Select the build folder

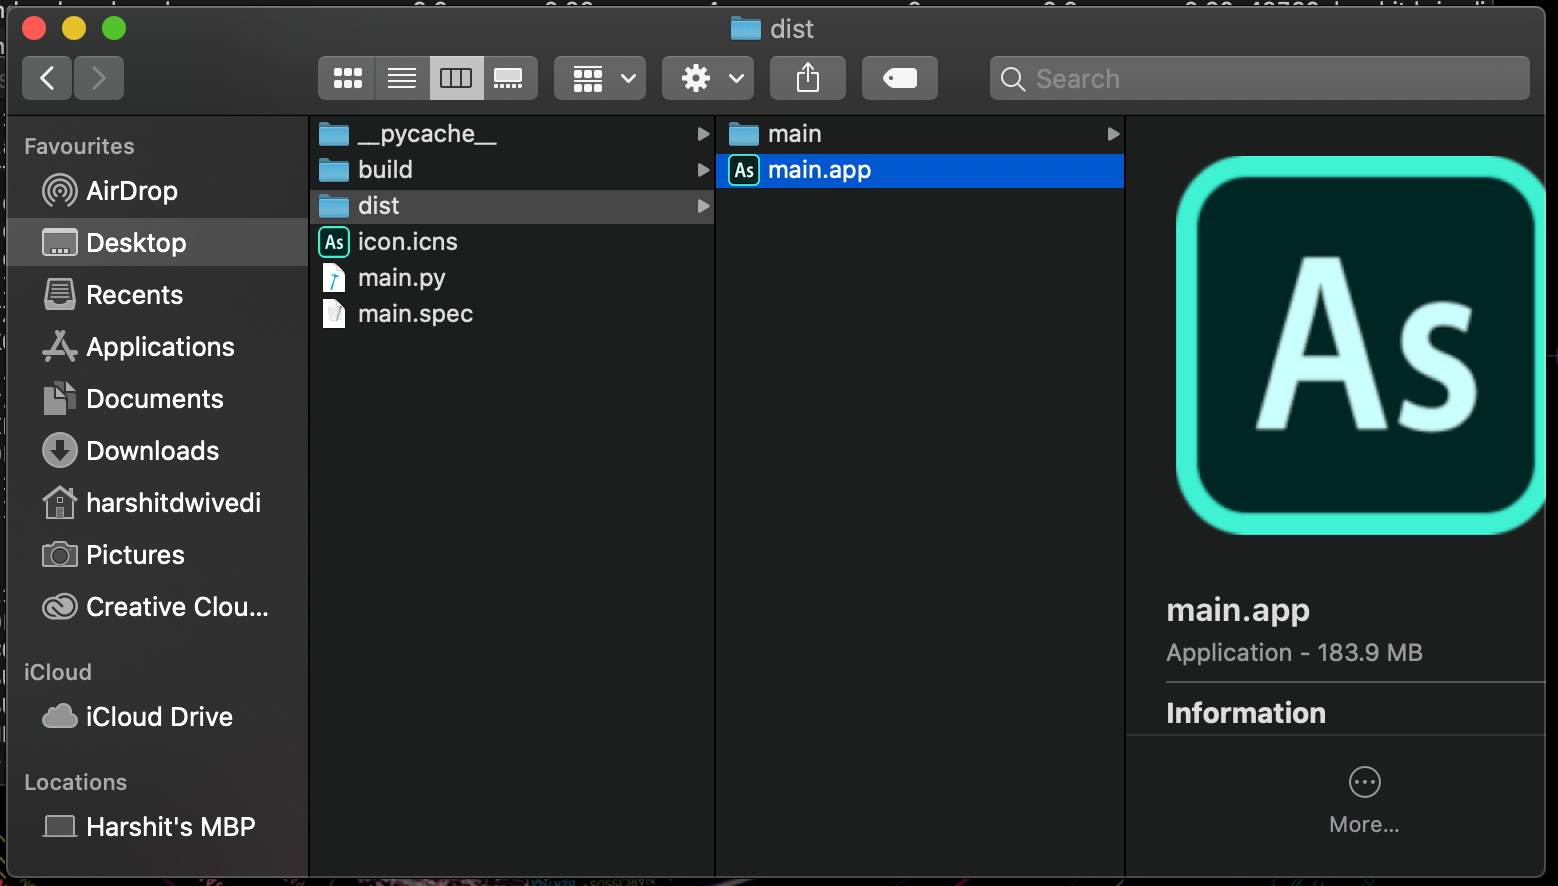pyautogui.click(x=512, y=170)
